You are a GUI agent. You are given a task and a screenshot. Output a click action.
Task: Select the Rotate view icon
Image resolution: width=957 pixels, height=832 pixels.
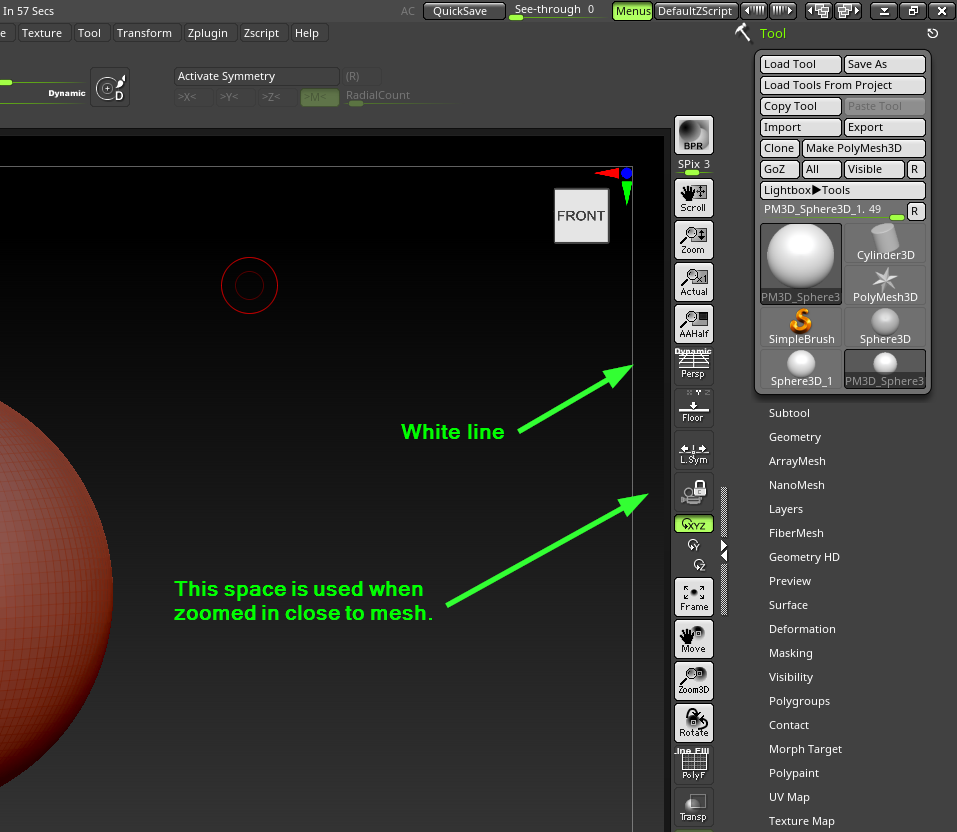[x=693, y=723]
